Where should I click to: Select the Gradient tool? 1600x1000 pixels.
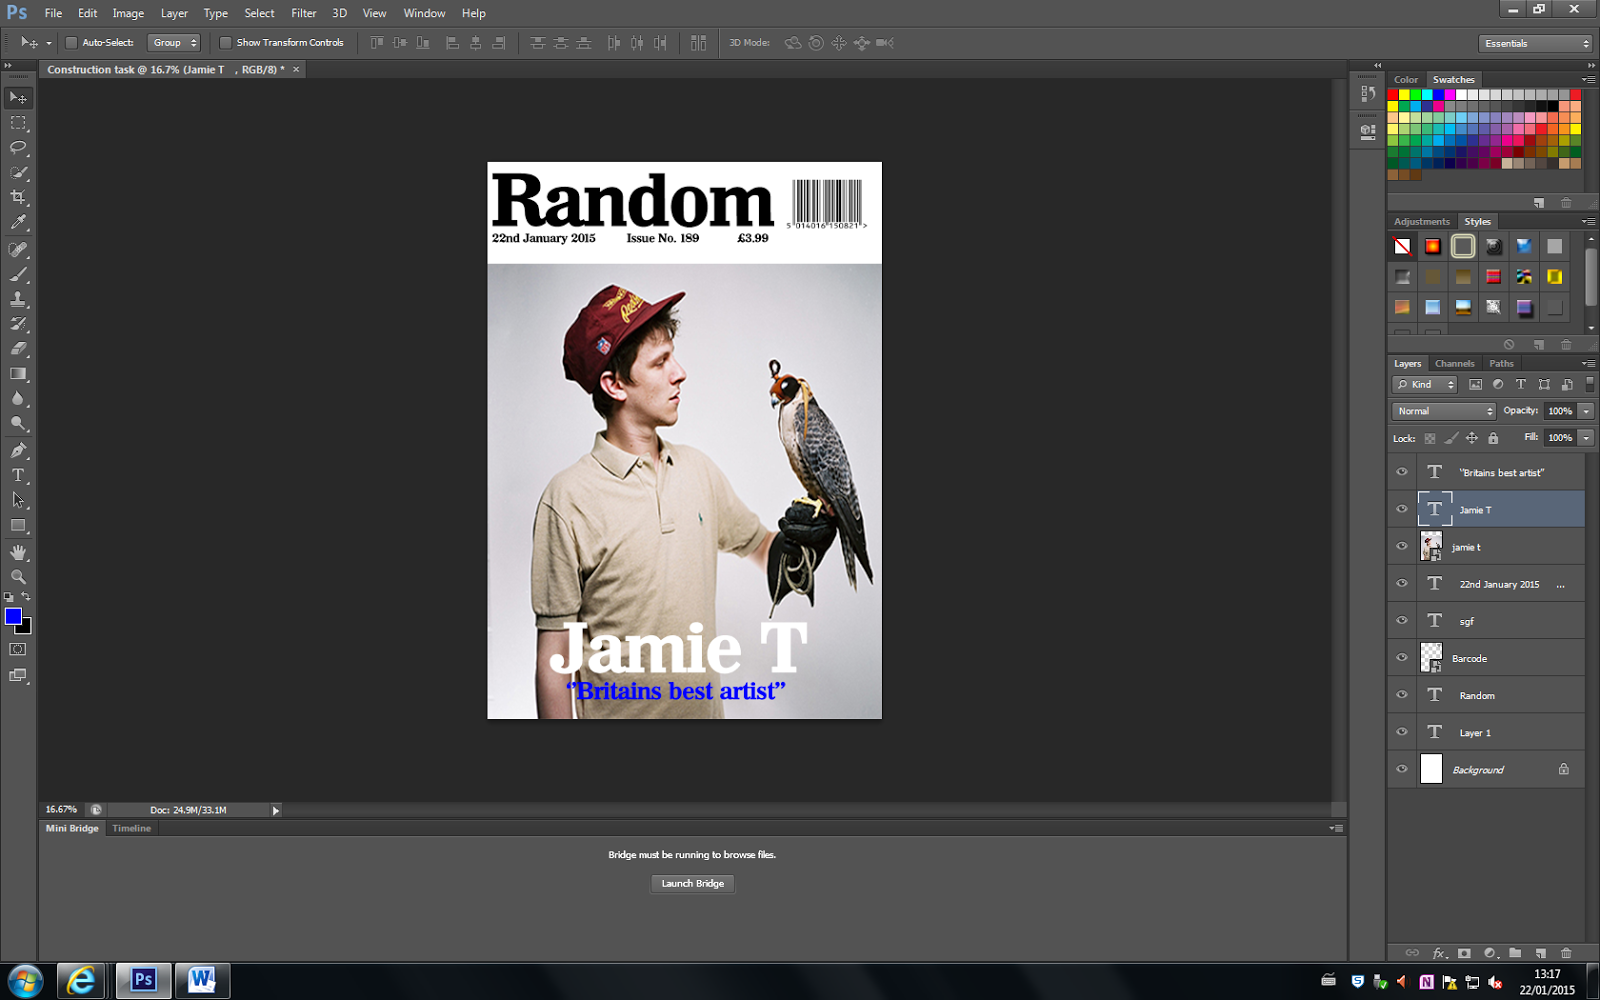pyautogui.click(x=18, y=374)
